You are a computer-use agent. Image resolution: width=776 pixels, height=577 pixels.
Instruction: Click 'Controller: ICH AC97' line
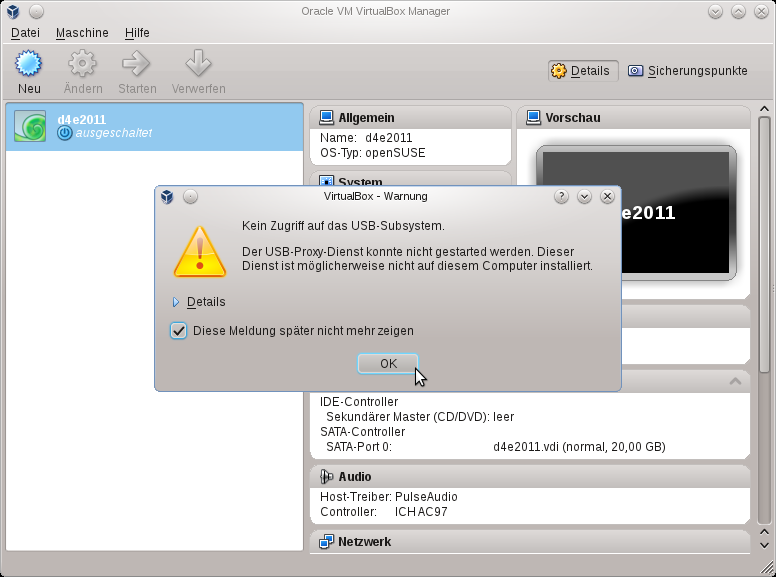pyautogui.click(x=384, y=512)
